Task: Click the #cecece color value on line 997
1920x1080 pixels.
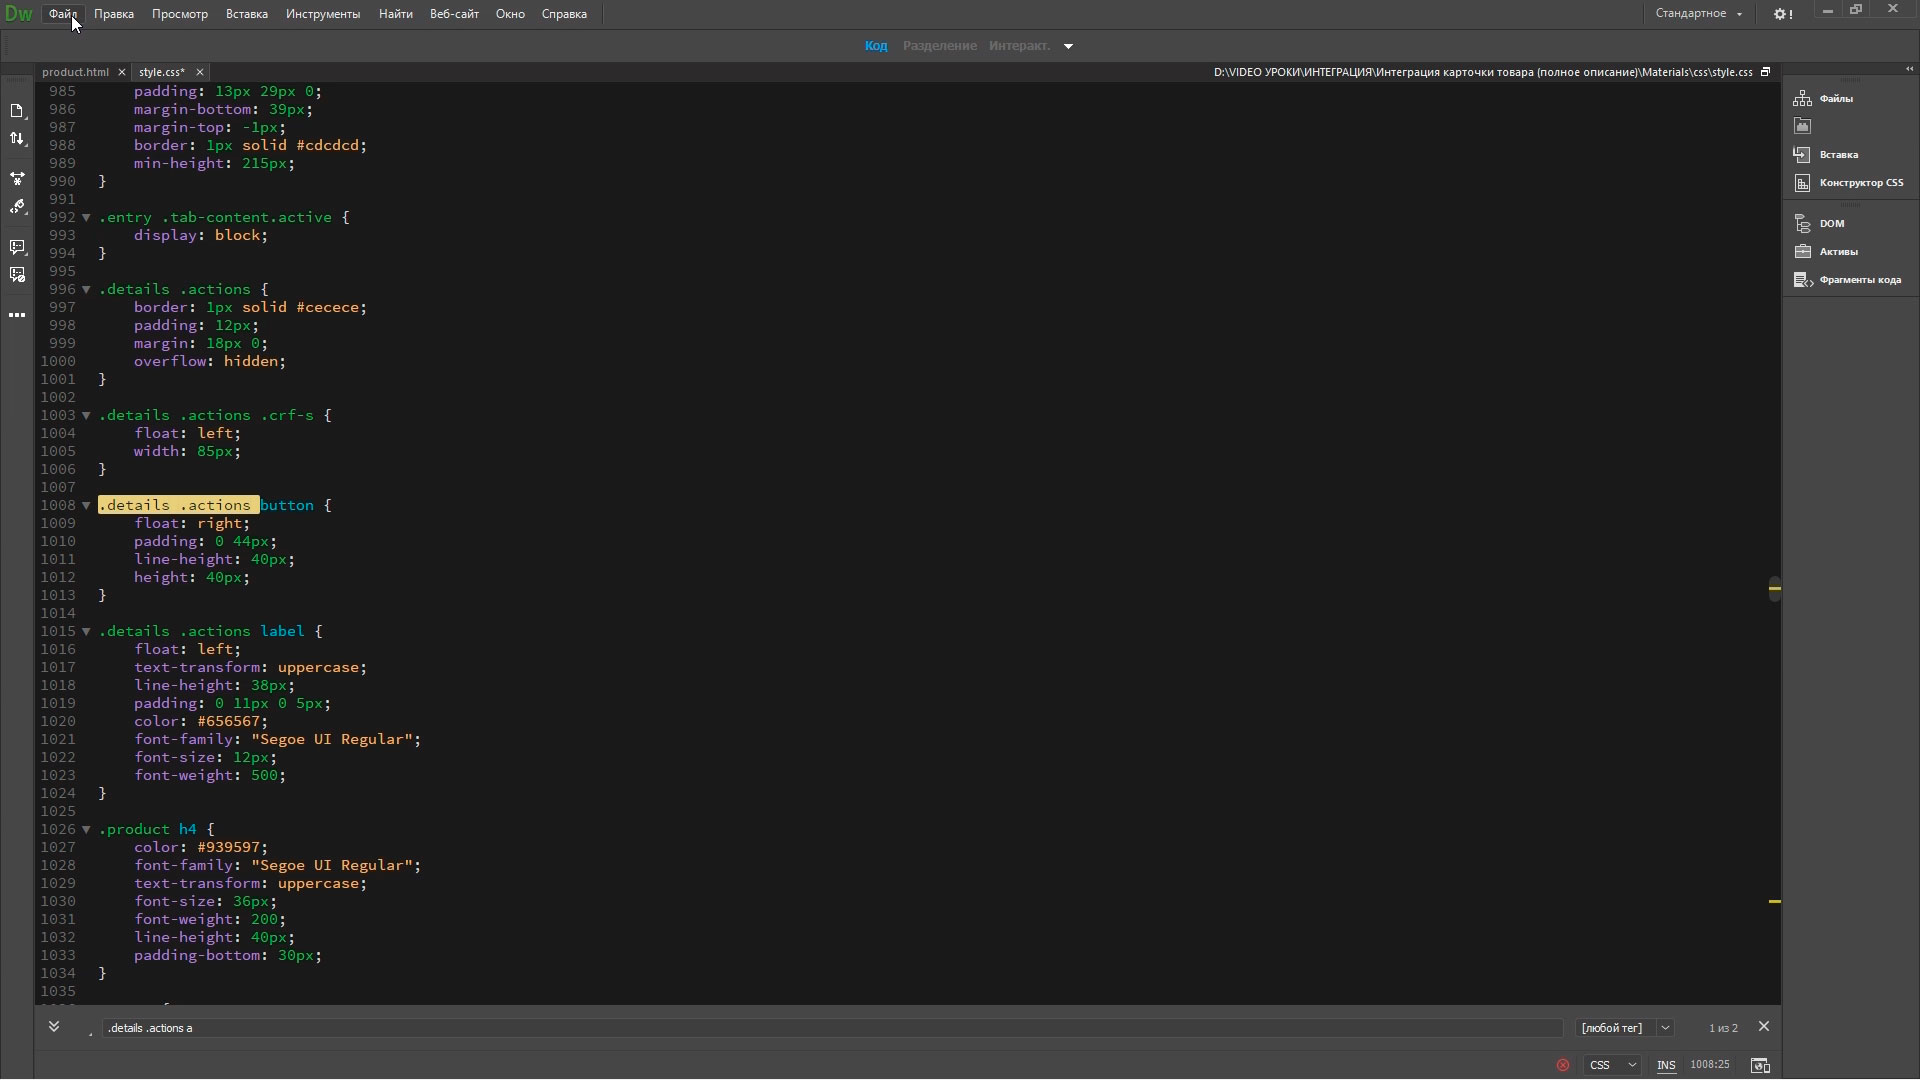Action: 327,307
